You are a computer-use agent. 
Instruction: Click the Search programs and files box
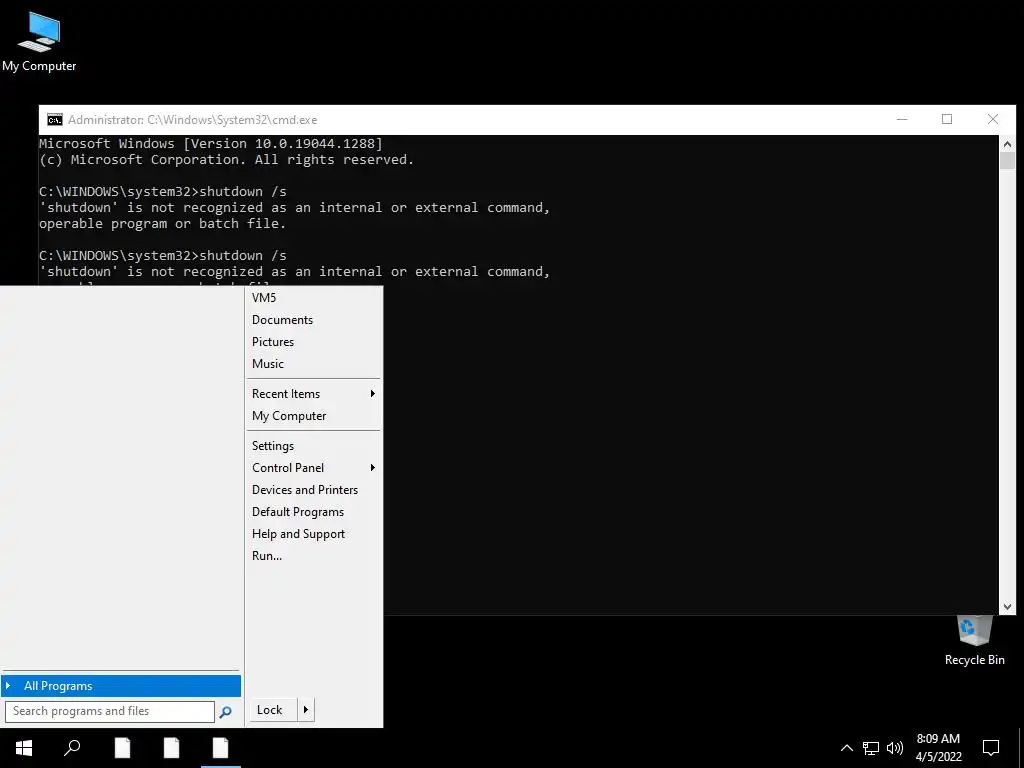coord(110,711)
